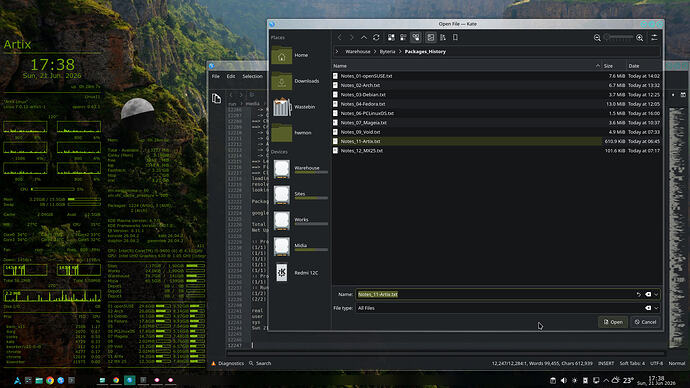Screen dimensions: 690x388
Task: Navigate up to parent folder
Action: tap(364, 37)
